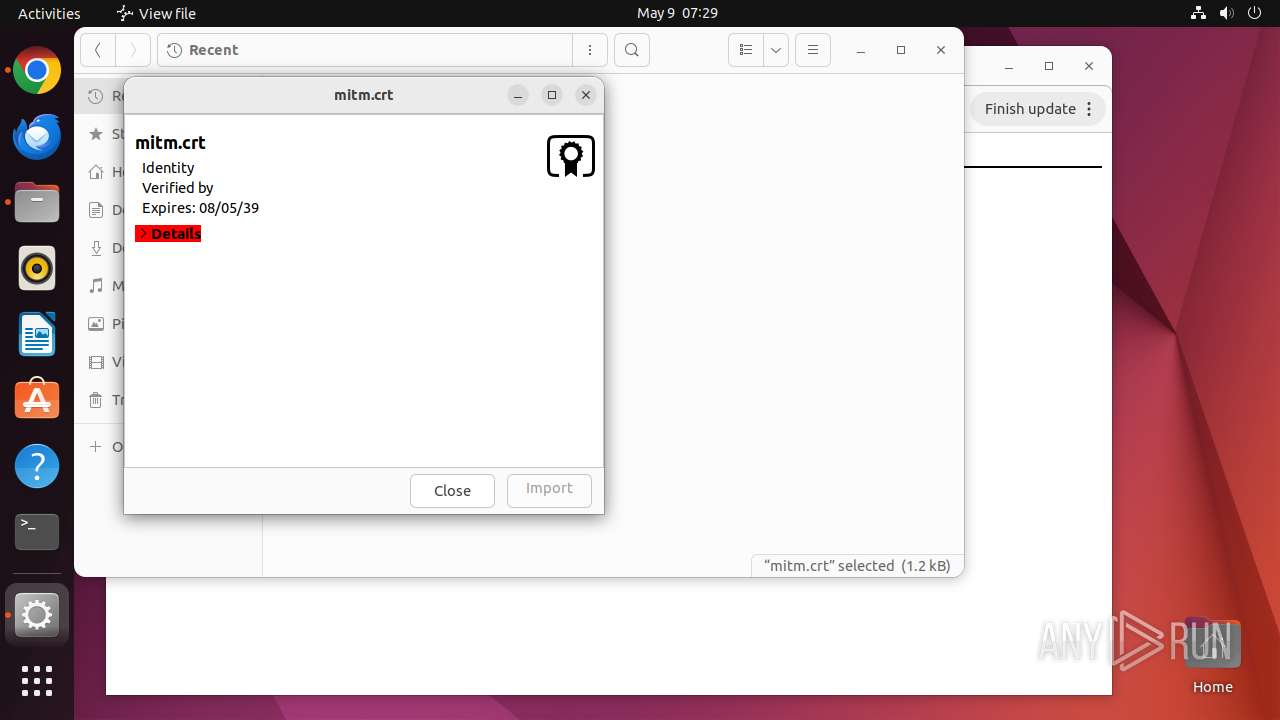
Task: Open Files hamburger menu
Action: 813,50
